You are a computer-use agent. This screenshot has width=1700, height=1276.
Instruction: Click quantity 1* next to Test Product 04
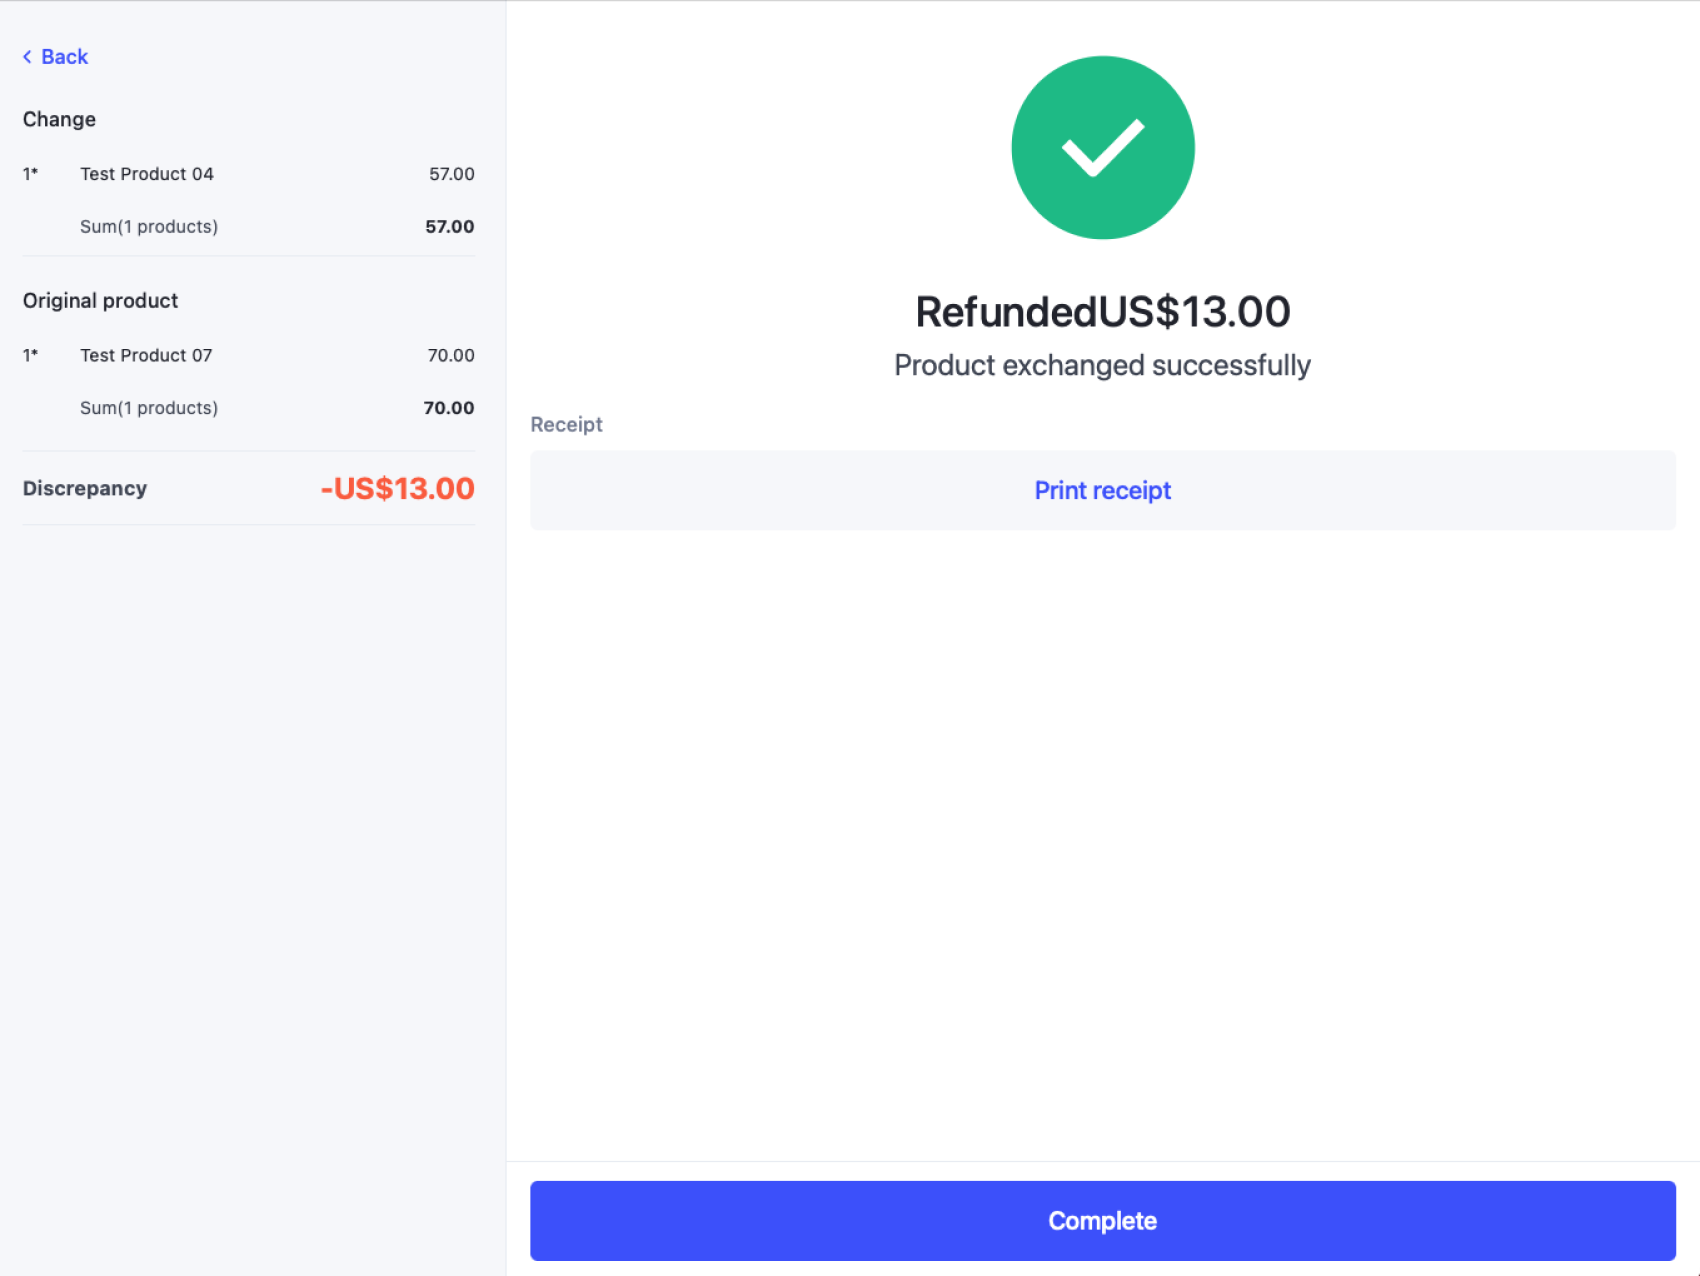(x=30, y=173)
